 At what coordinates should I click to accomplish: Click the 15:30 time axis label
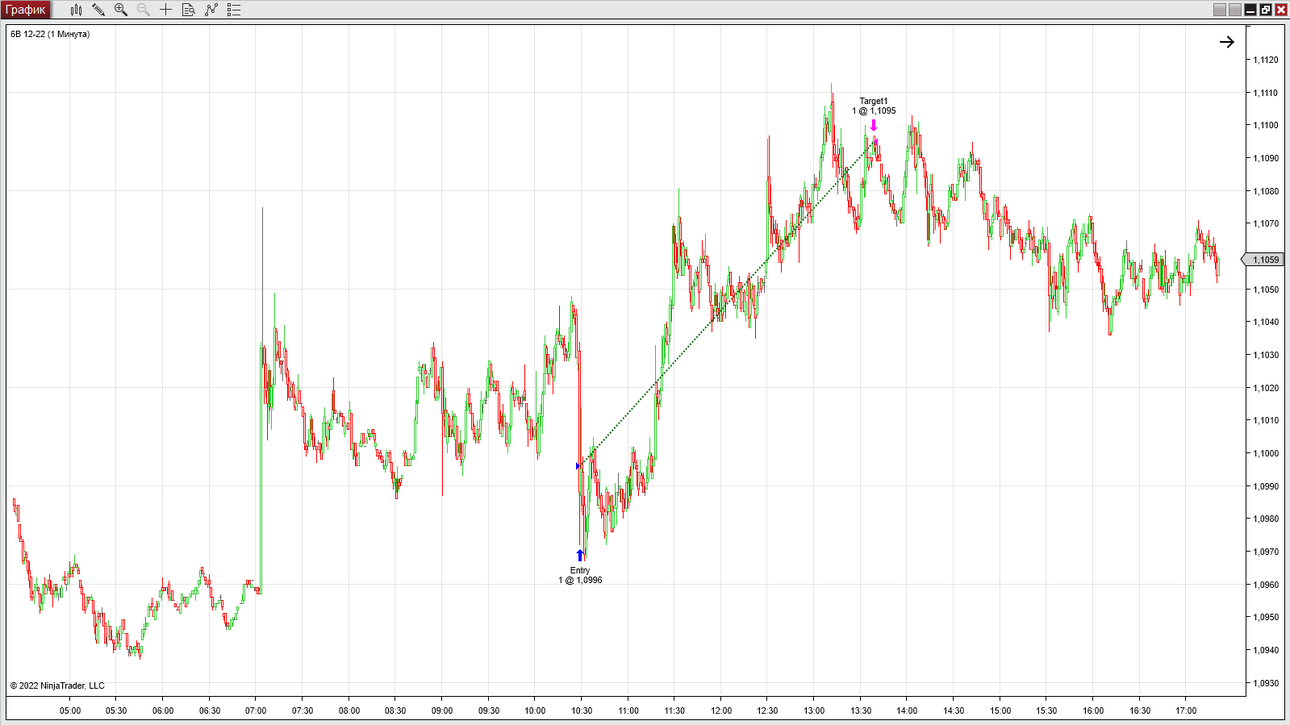(1046, 711)
